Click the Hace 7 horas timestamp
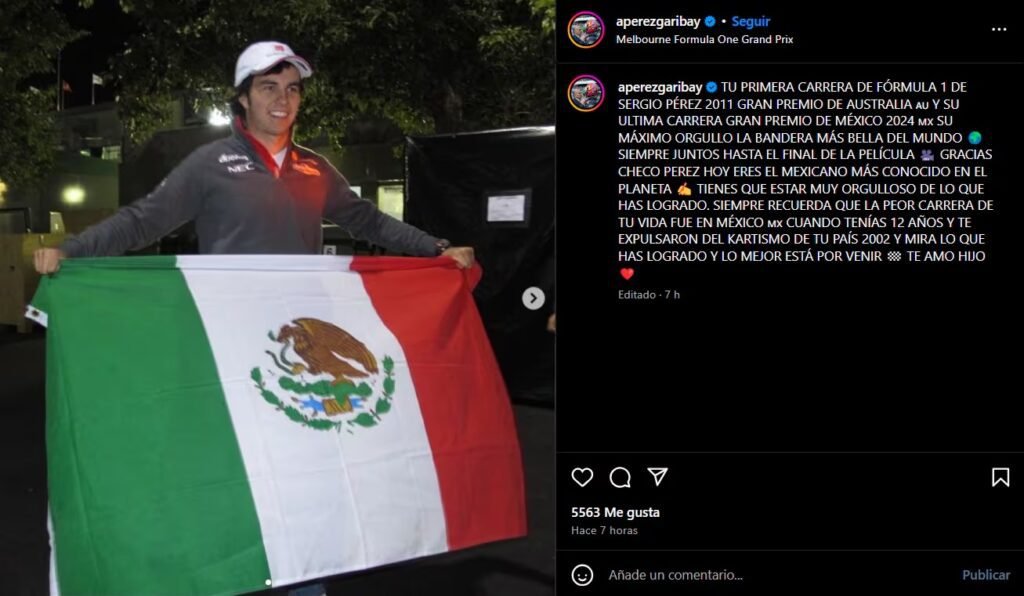This screenshot has width=1024, height=596. [604, 530]
